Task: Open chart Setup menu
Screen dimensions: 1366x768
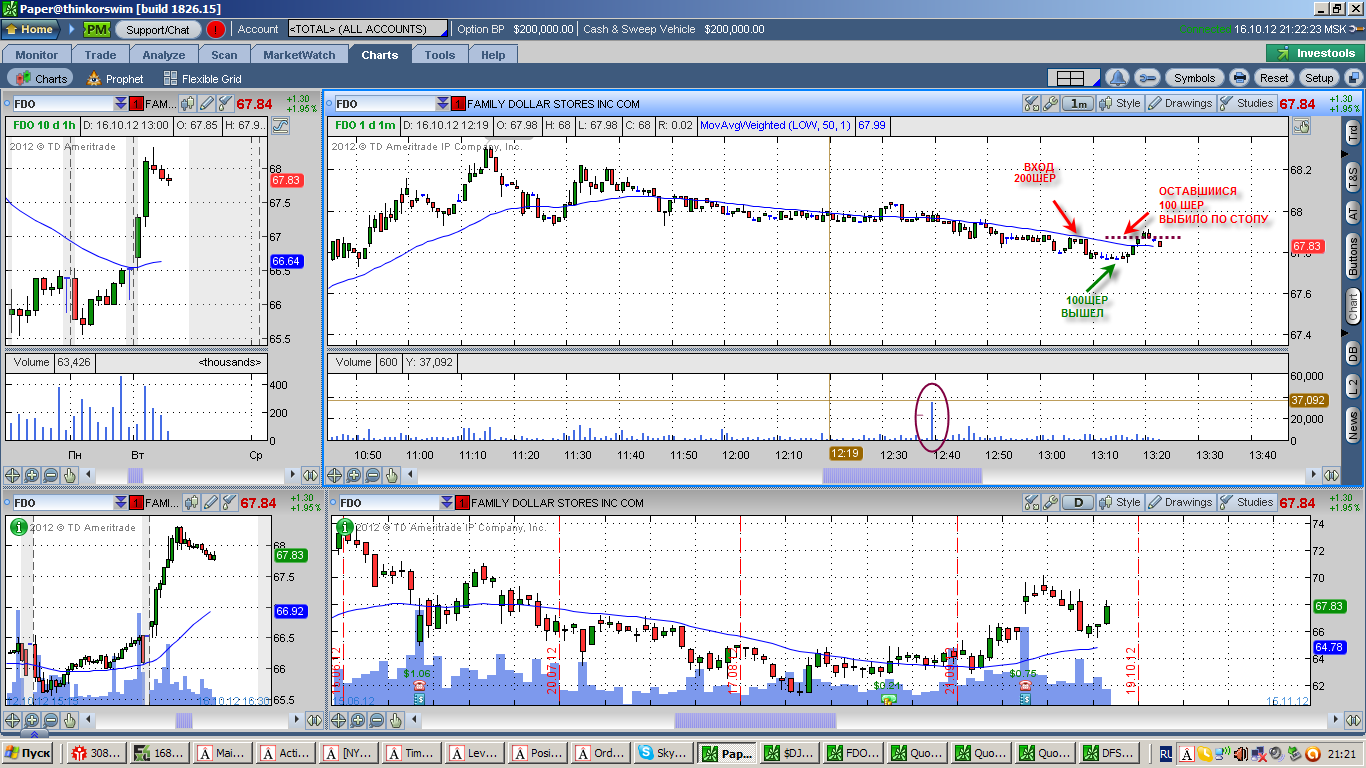Action: (1319, 78)
